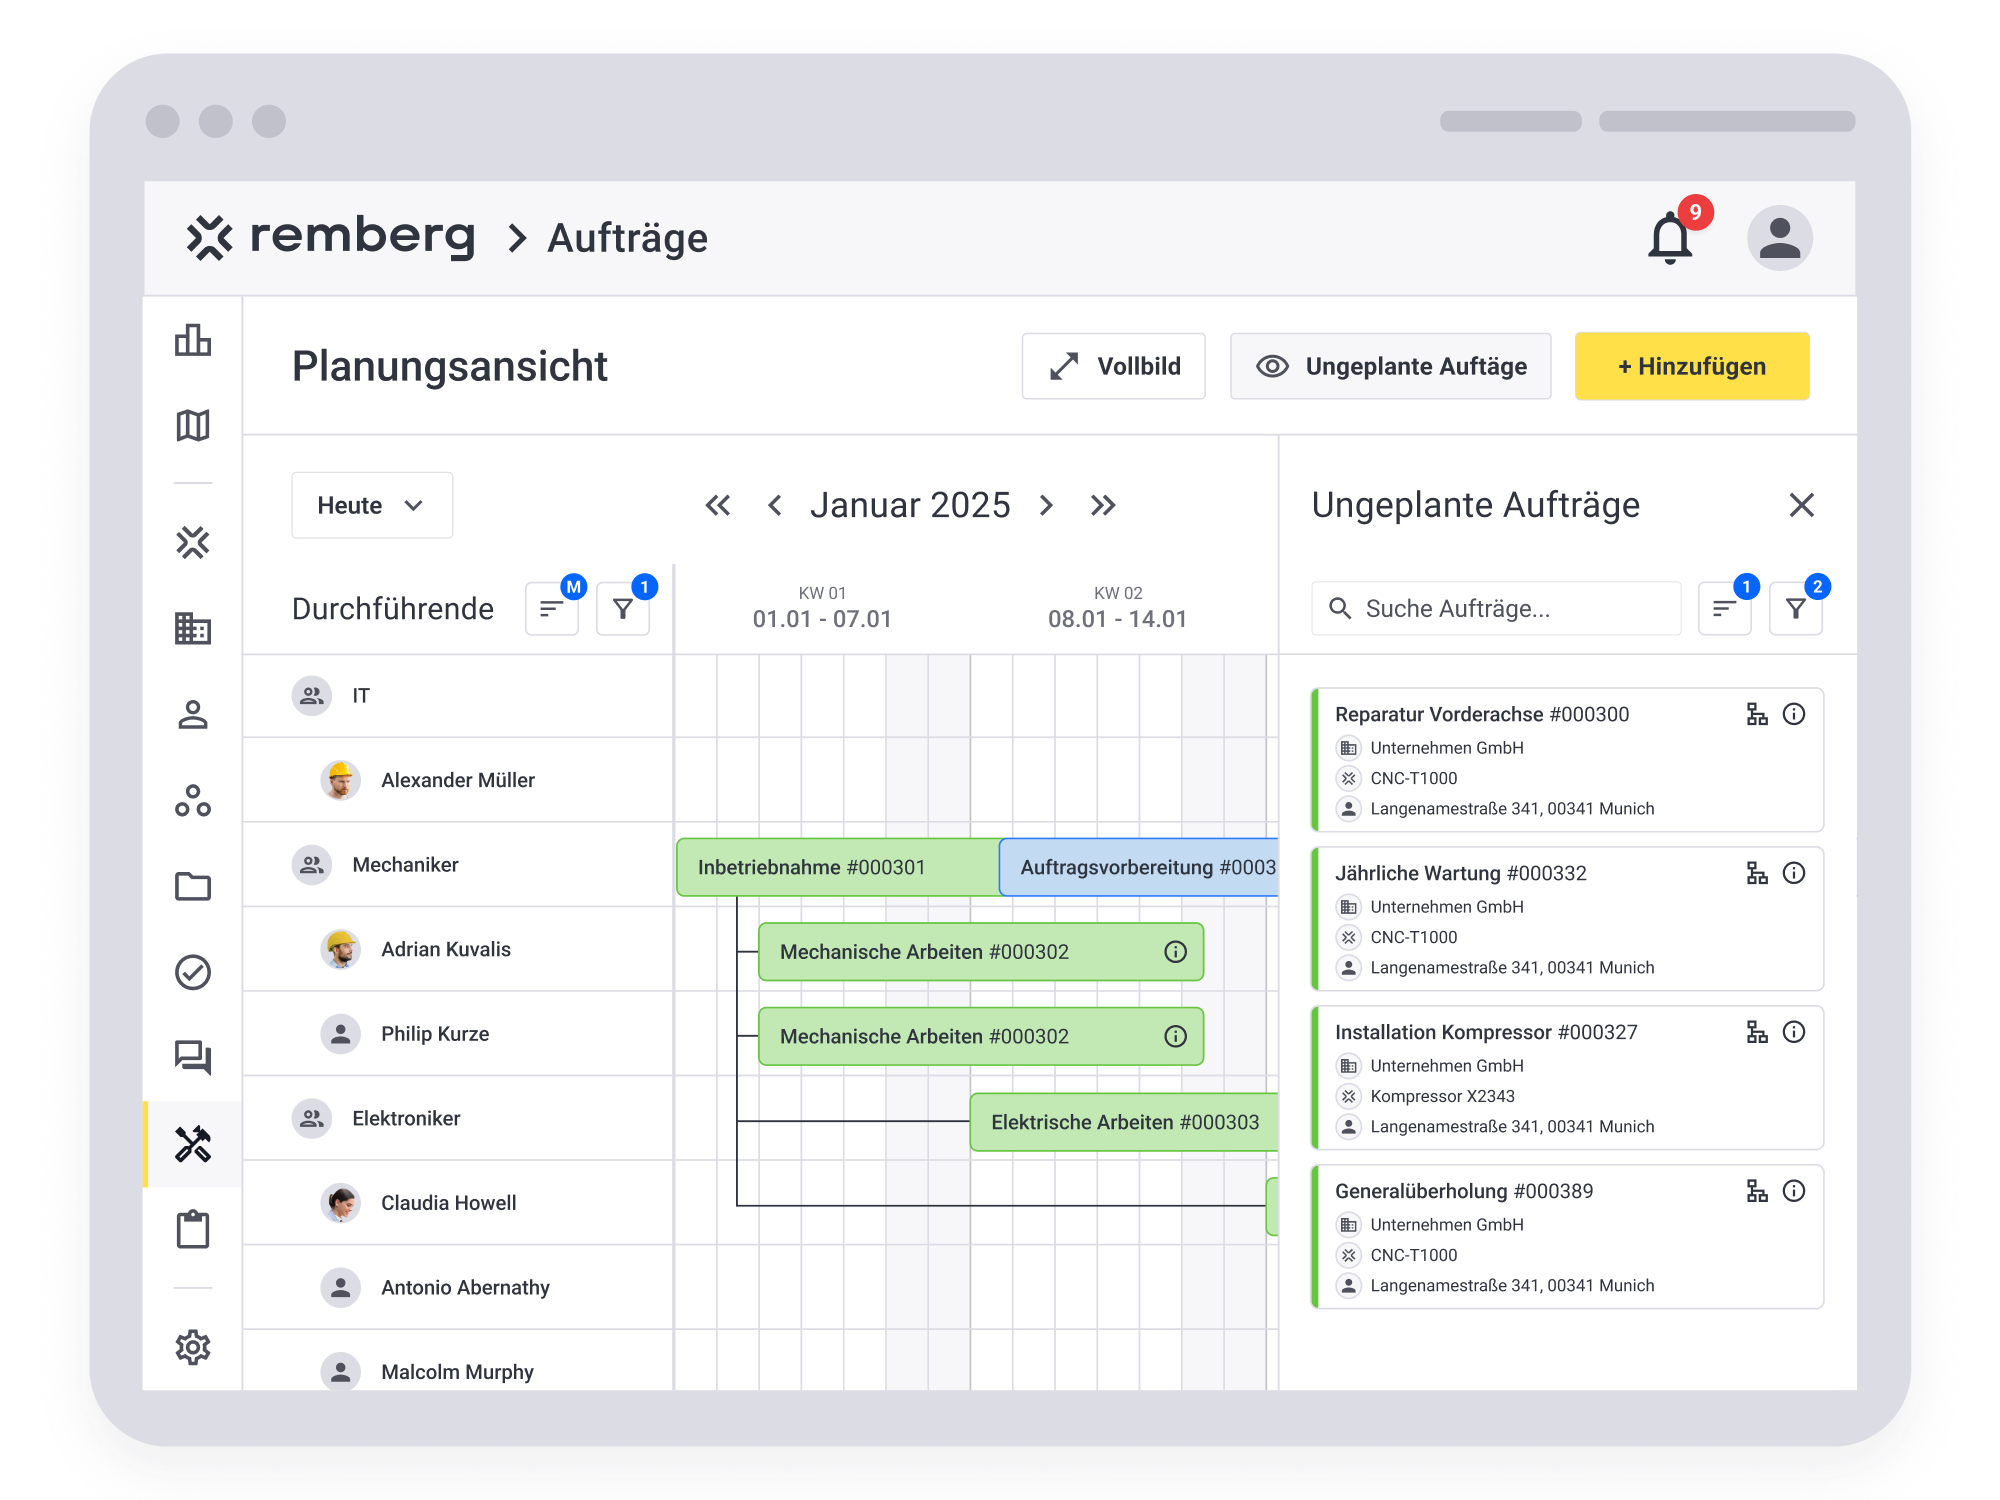Viewport: 2000px width, 1500px height.
Task: Toggle Ungeplante Aufträge panel visibility
Action: (x=1390, y=366)
